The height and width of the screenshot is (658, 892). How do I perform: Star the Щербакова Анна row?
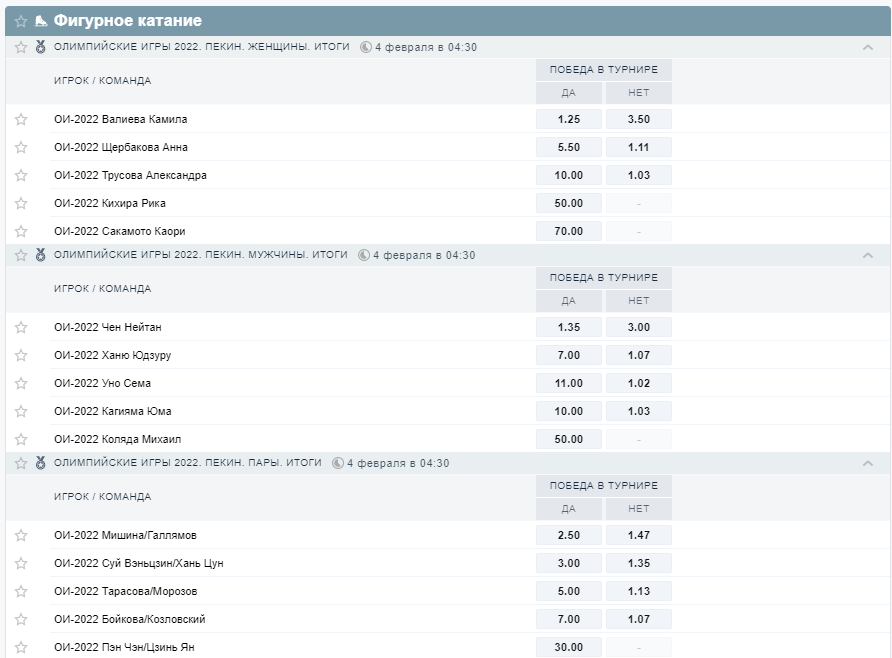(x=21, y=147)
